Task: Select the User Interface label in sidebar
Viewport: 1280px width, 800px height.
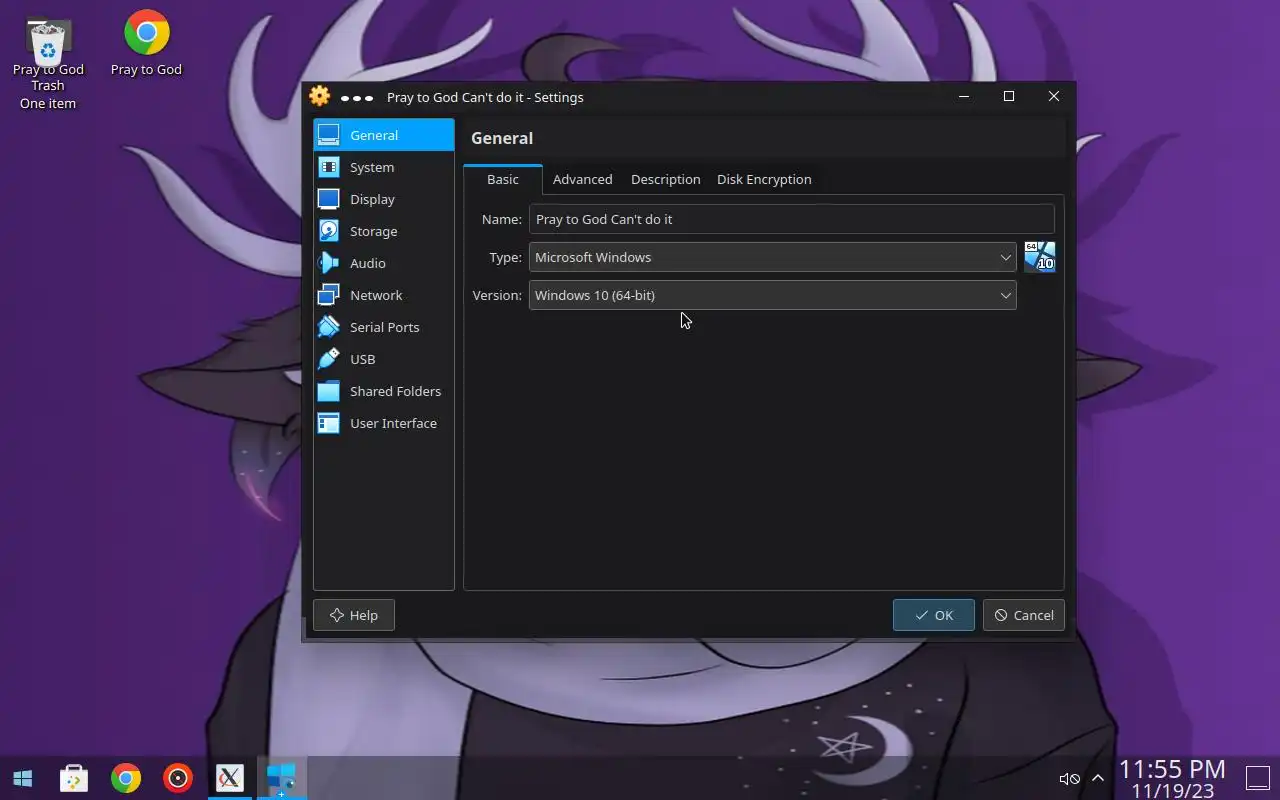Action: [393, 423]
